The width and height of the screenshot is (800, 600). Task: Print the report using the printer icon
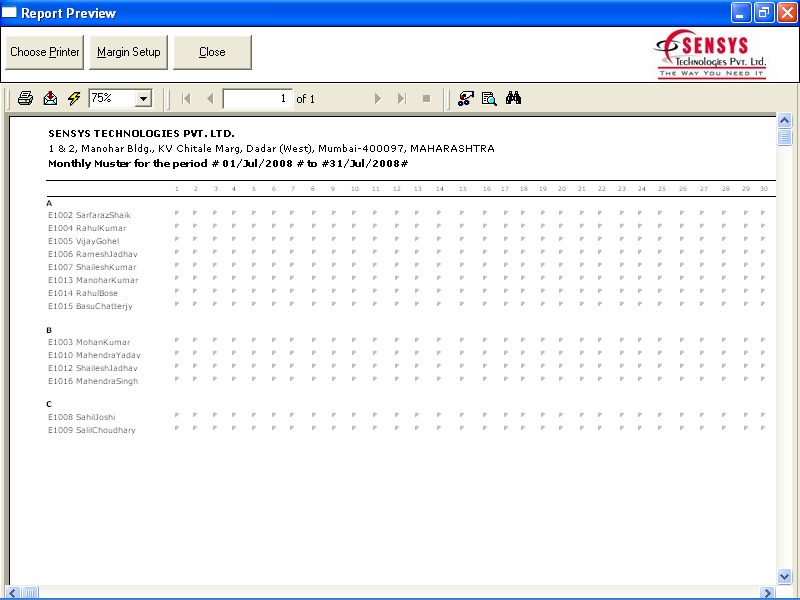26,98
